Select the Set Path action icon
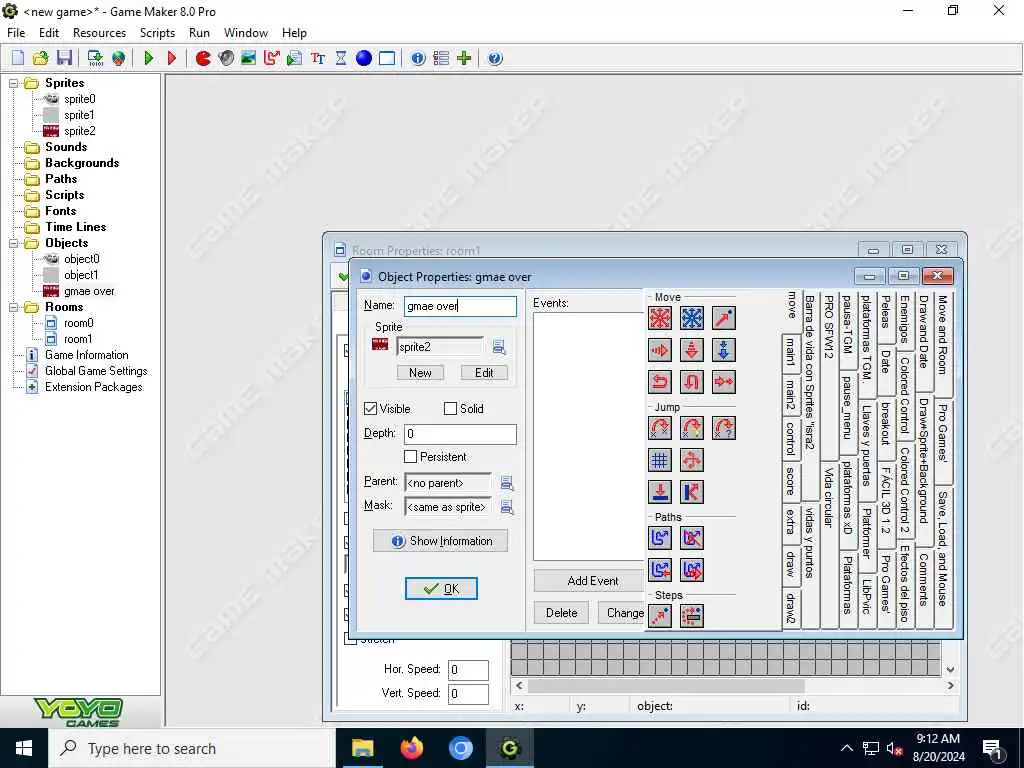The image size is (1024, 768). [x=660, y=537]
